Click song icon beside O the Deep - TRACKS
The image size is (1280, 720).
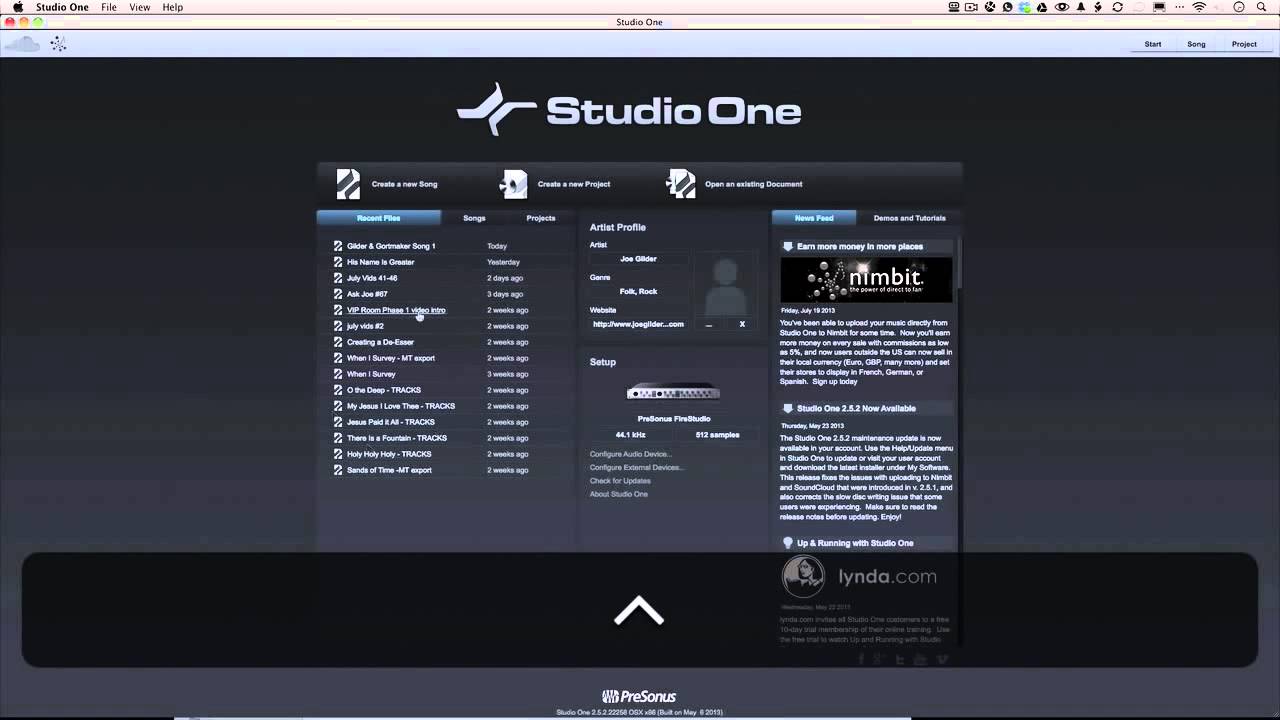tap(338, 390)
